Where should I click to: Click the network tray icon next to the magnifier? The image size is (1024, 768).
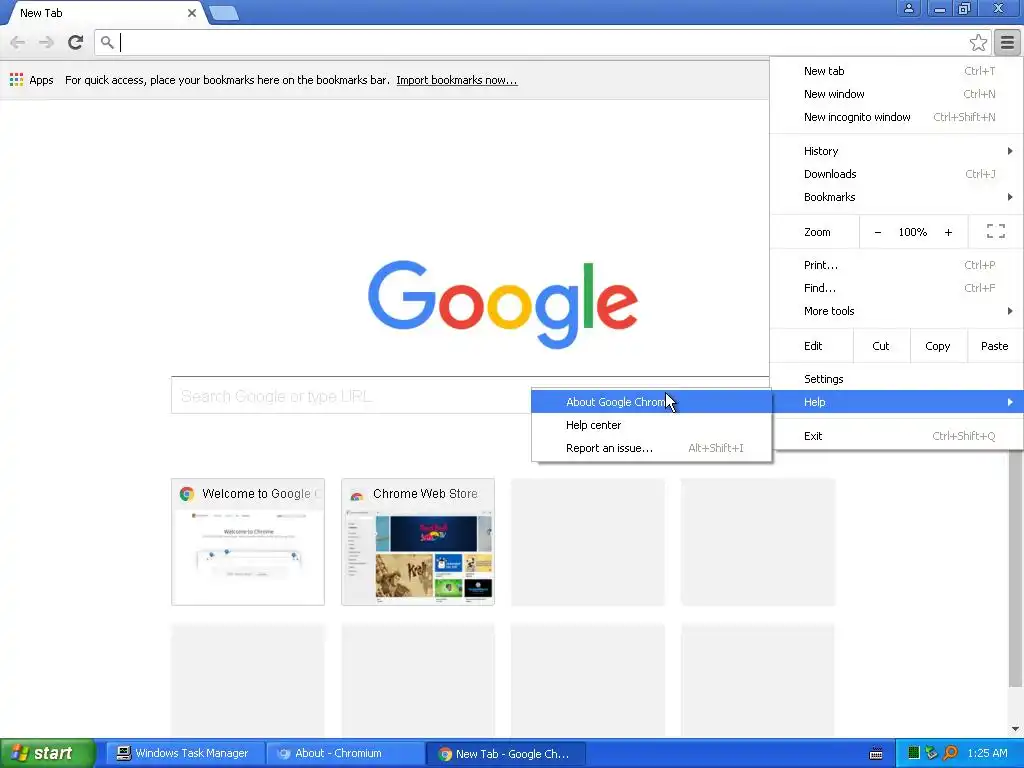point(931,753)
